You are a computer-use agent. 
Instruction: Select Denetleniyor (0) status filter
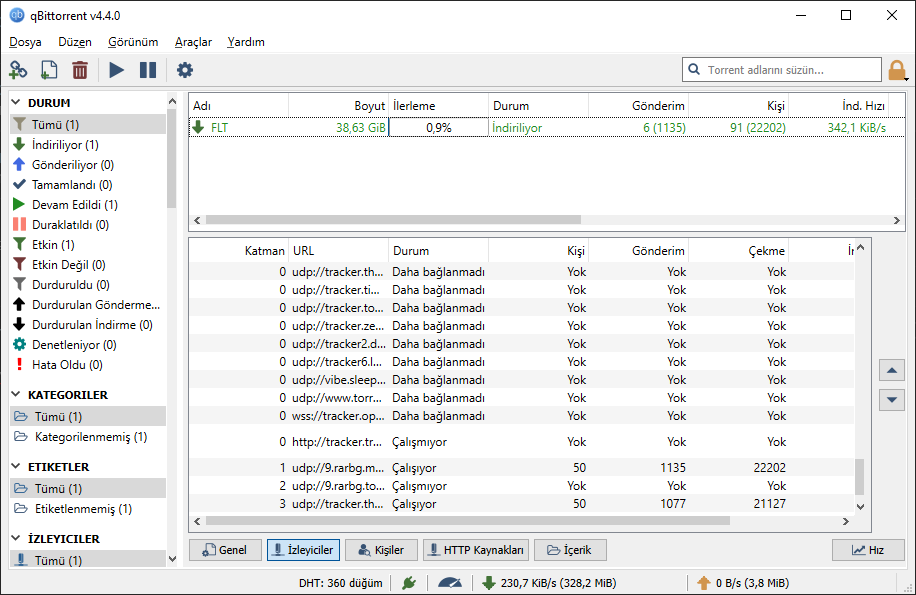tap(88, 345)
